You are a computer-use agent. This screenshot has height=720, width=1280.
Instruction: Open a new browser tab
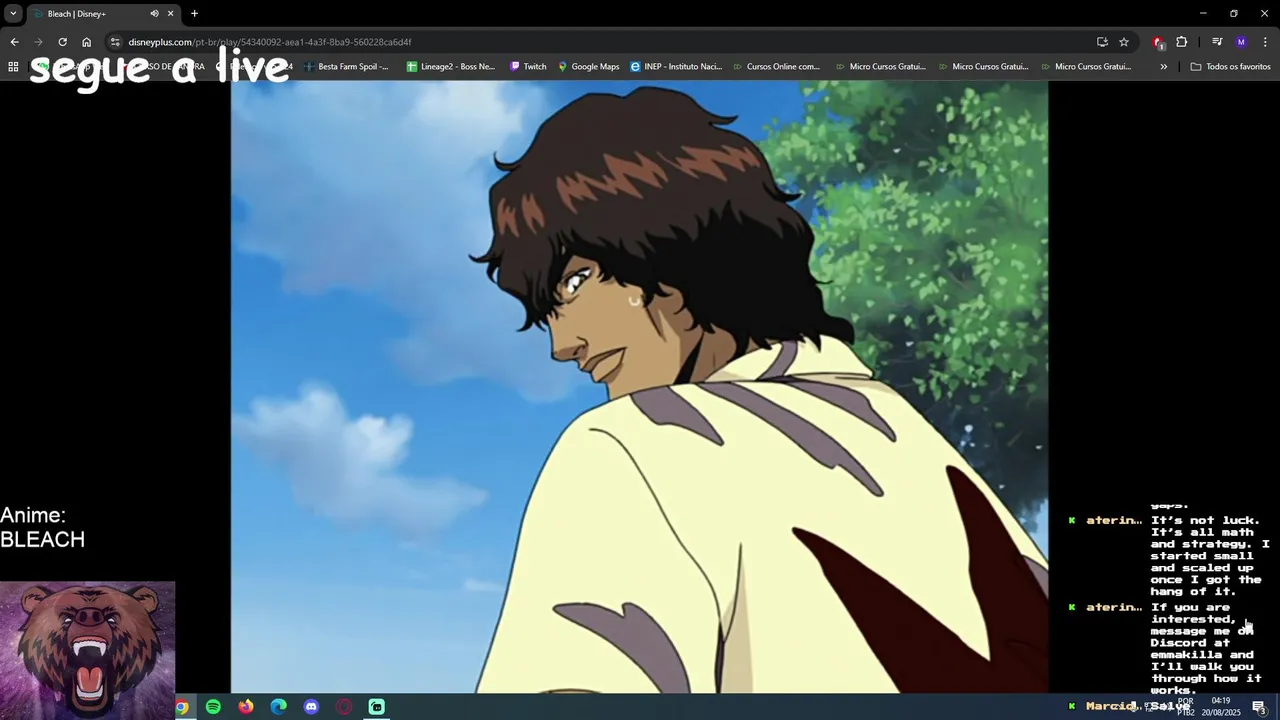coord(194,13)
